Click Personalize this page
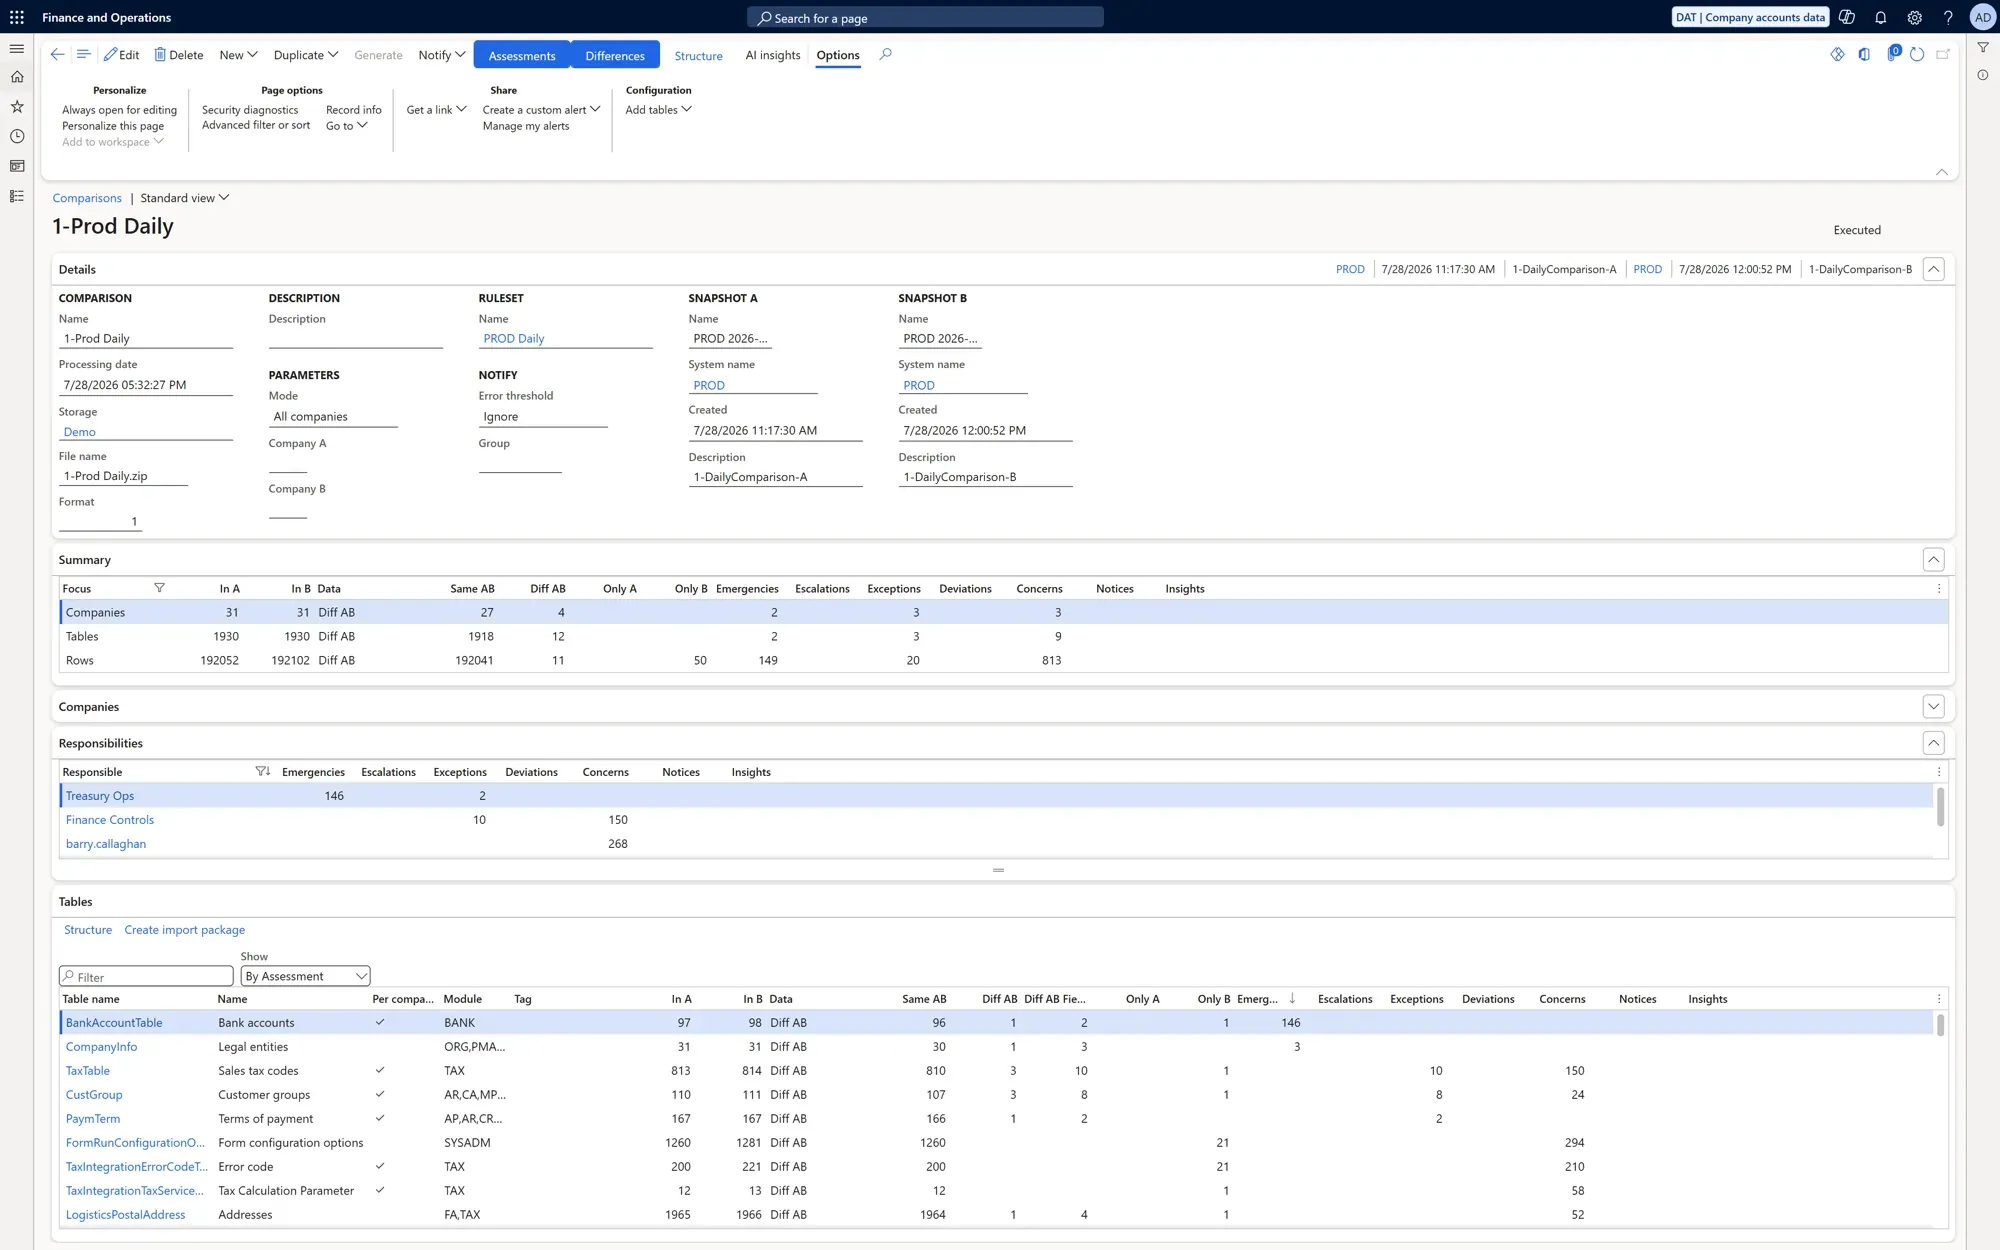Screen dimensions: 2000x1250 click(113, 126)
